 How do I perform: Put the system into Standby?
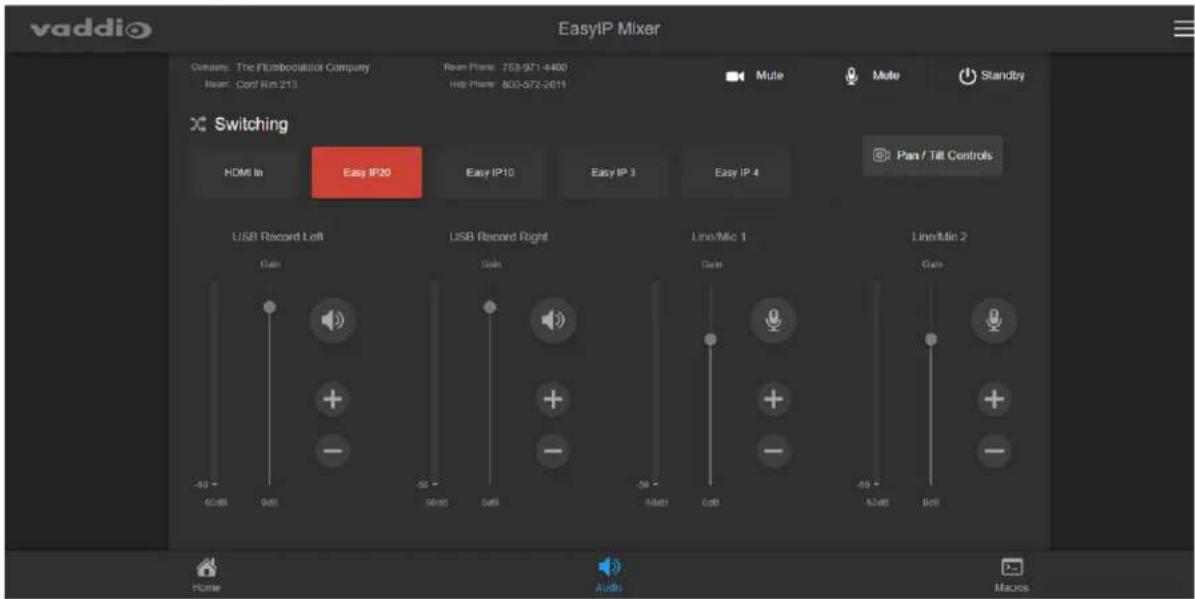pos(991,75)
